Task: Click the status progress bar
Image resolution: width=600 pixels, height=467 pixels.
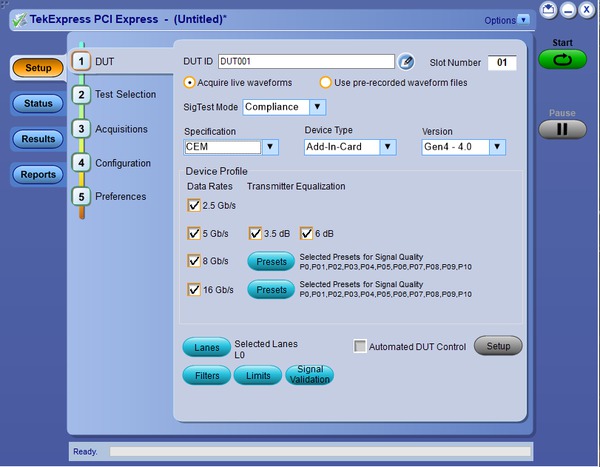Action: coord(320,452)
